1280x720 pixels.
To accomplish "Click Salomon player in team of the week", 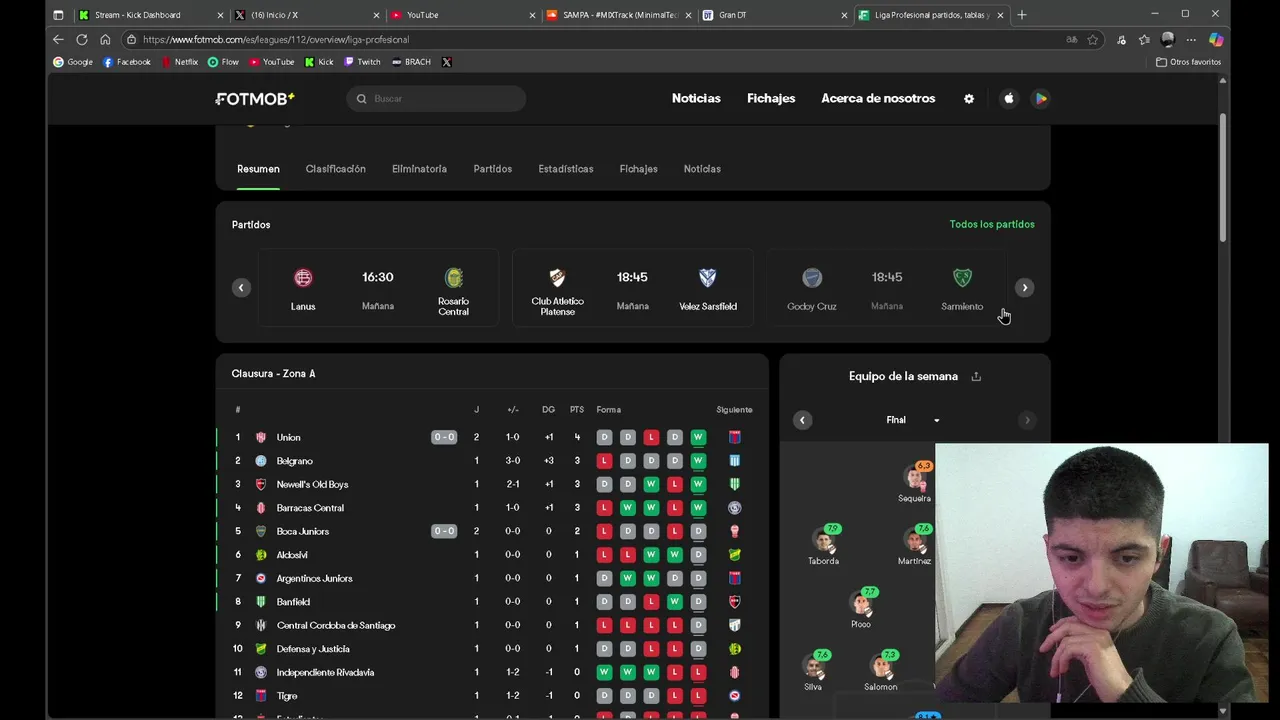I will coord(881,670).
